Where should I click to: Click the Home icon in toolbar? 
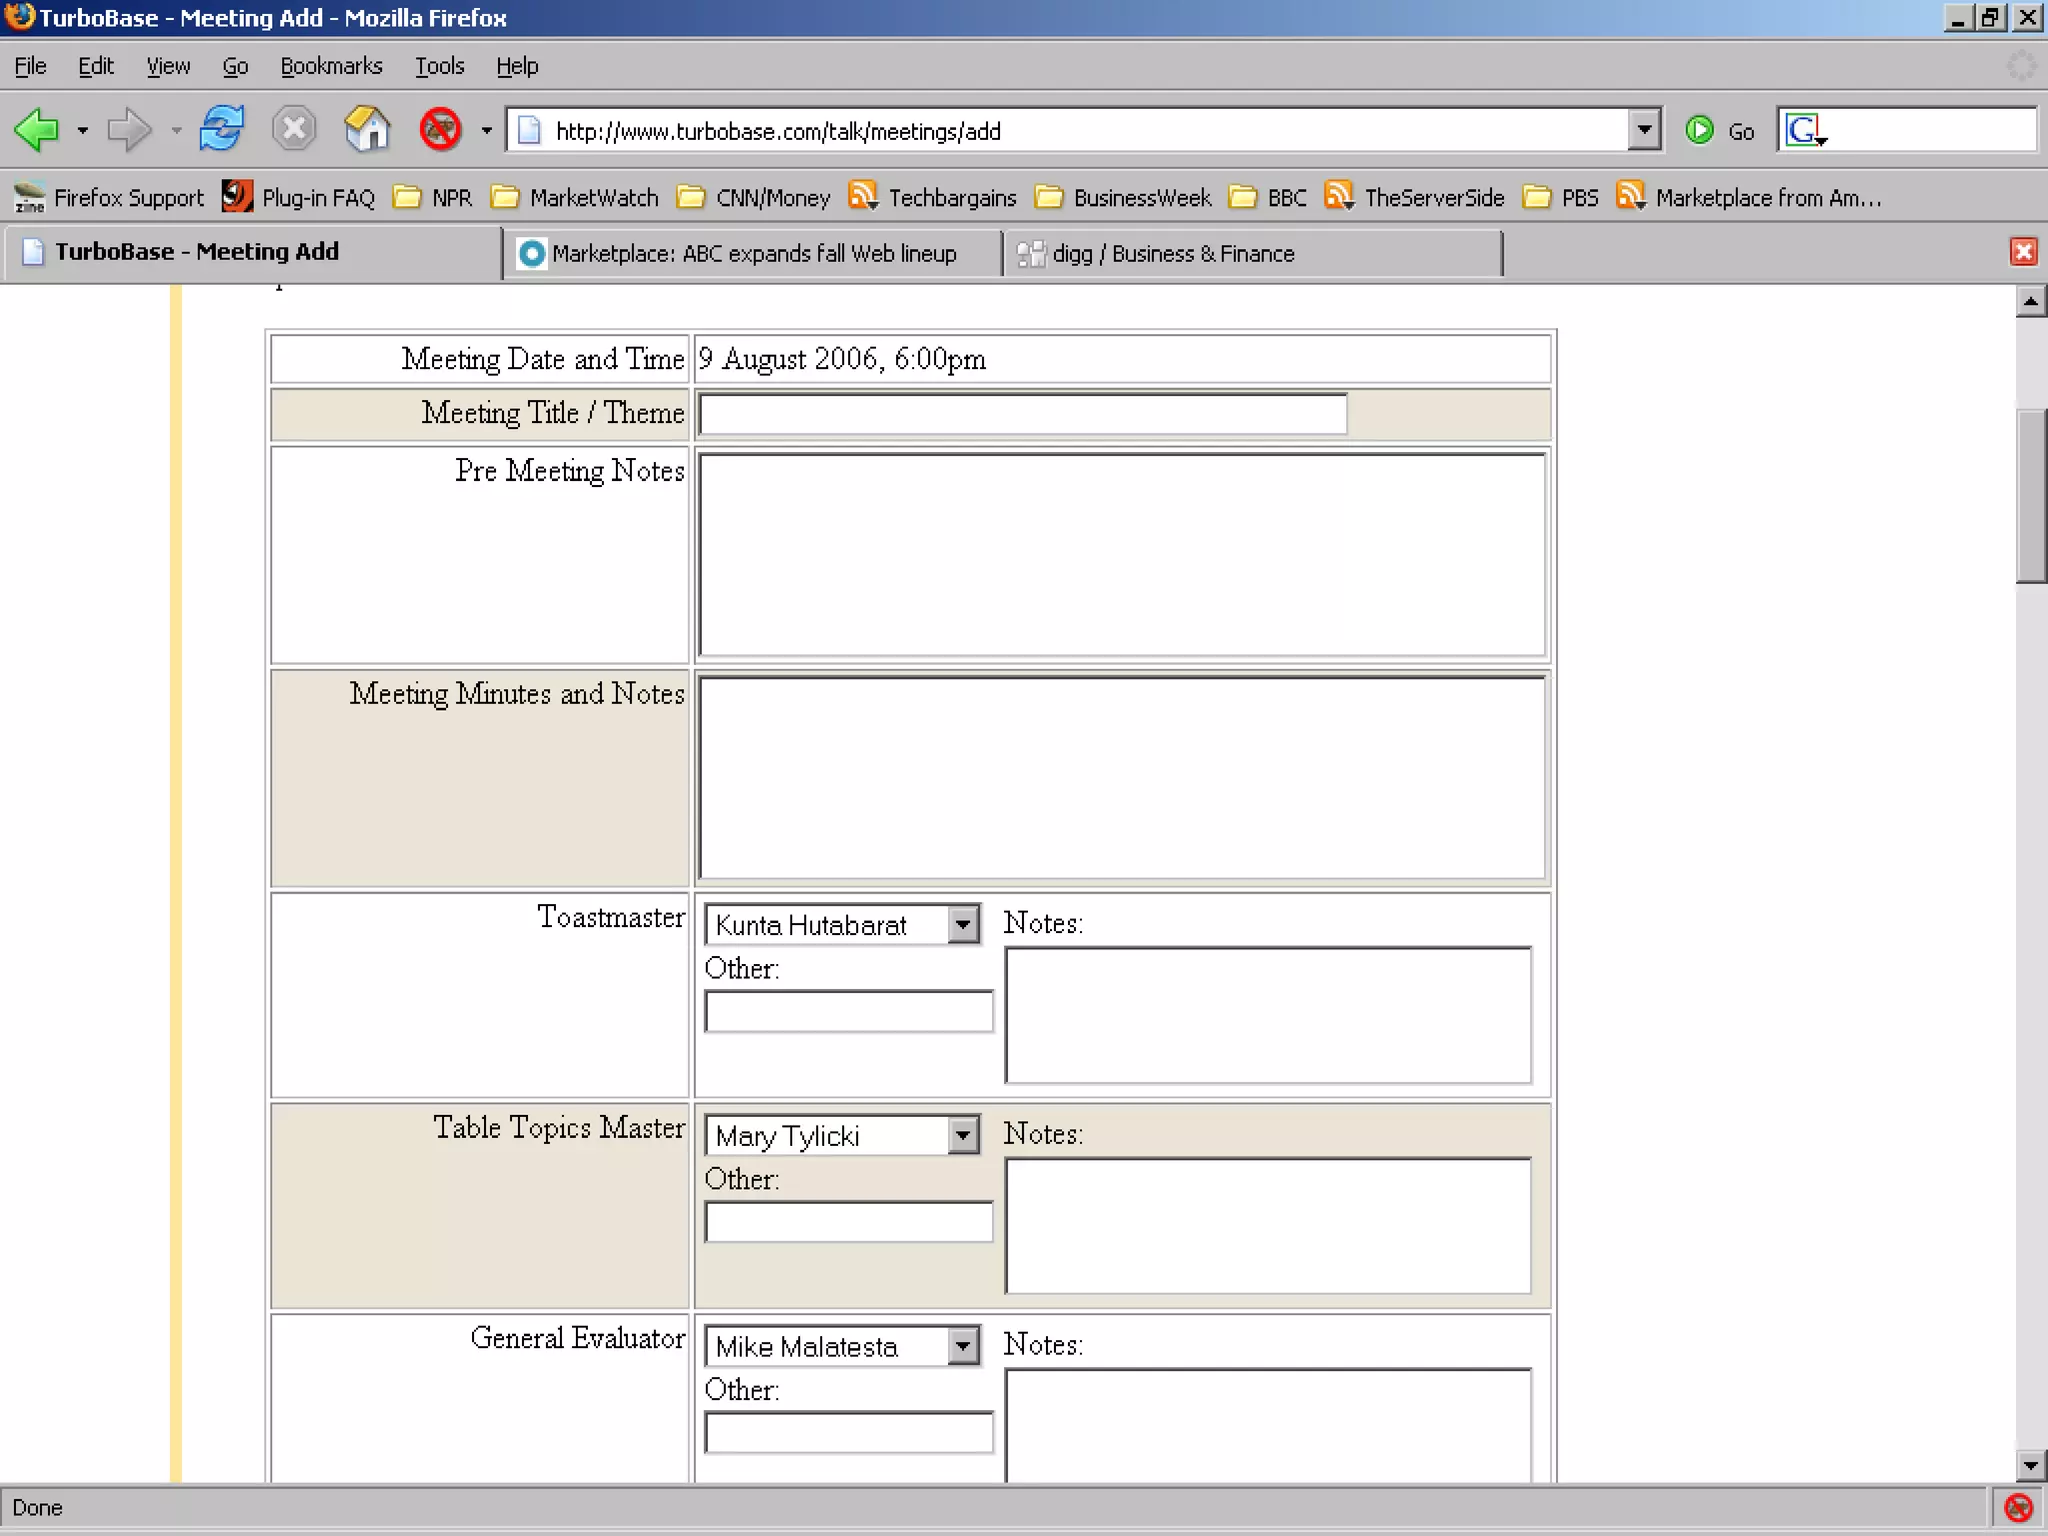(x=367, y=130)
